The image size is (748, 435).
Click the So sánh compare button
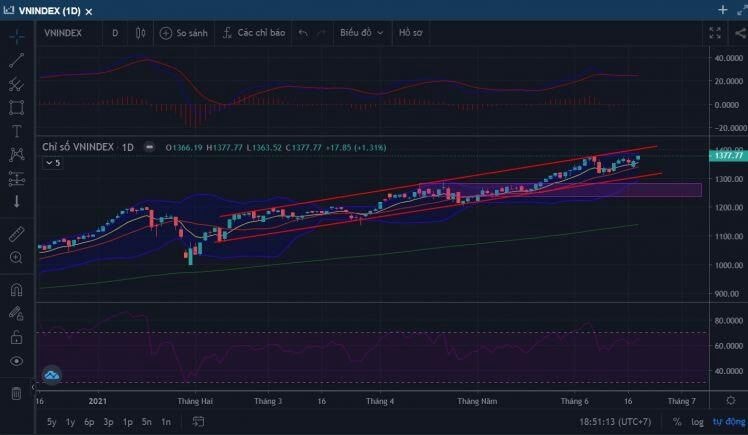pos(184,33)
